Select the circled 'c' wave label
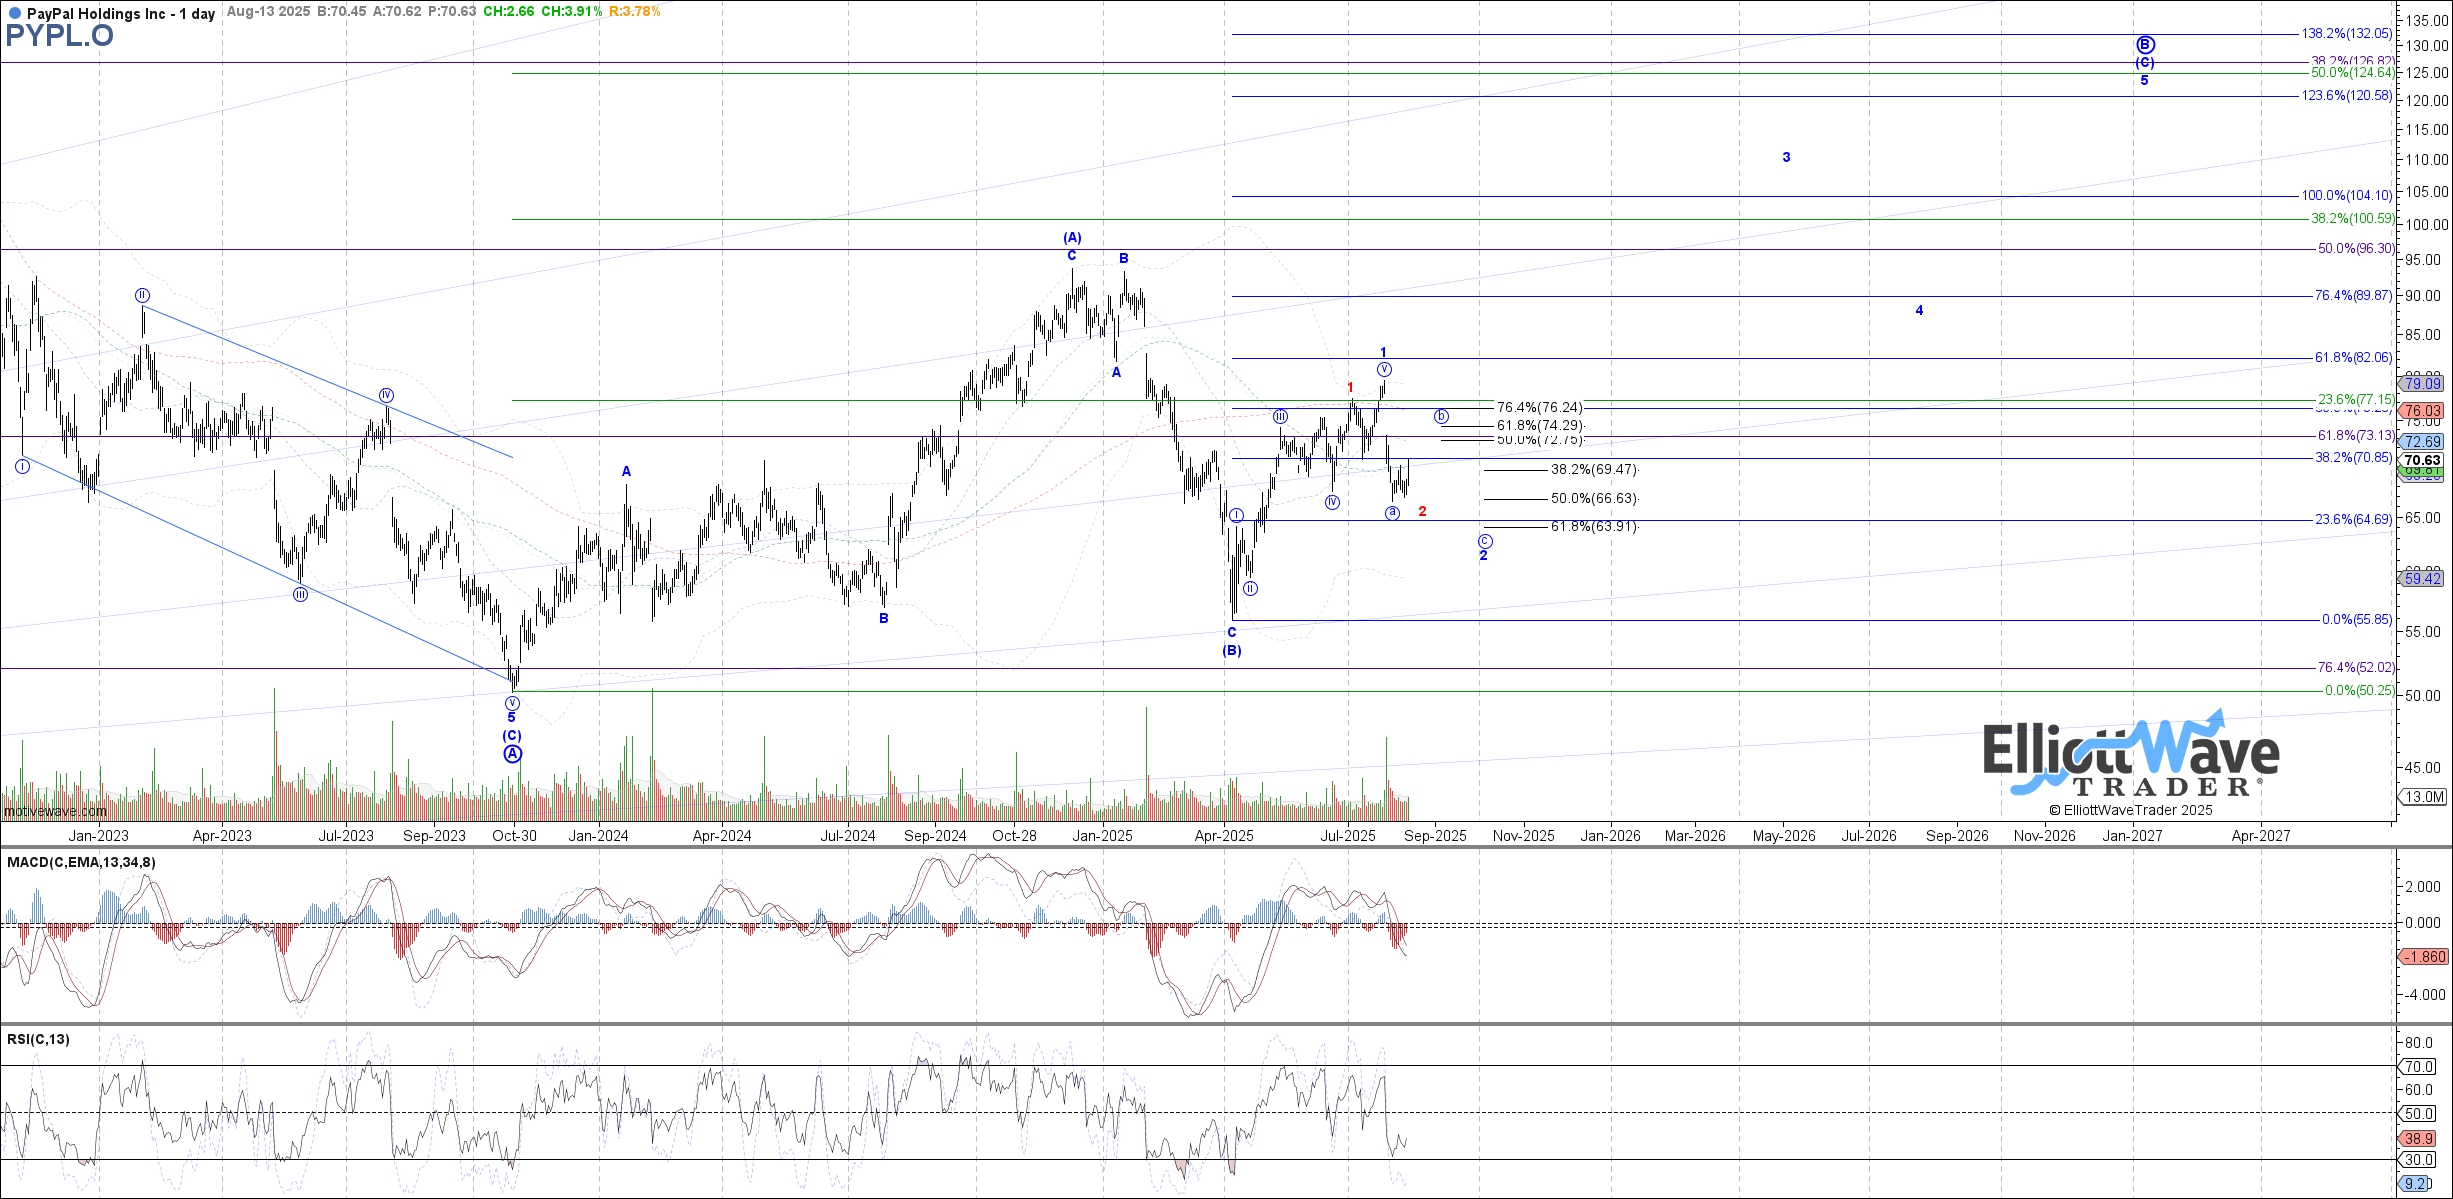 click(1485, 541)
